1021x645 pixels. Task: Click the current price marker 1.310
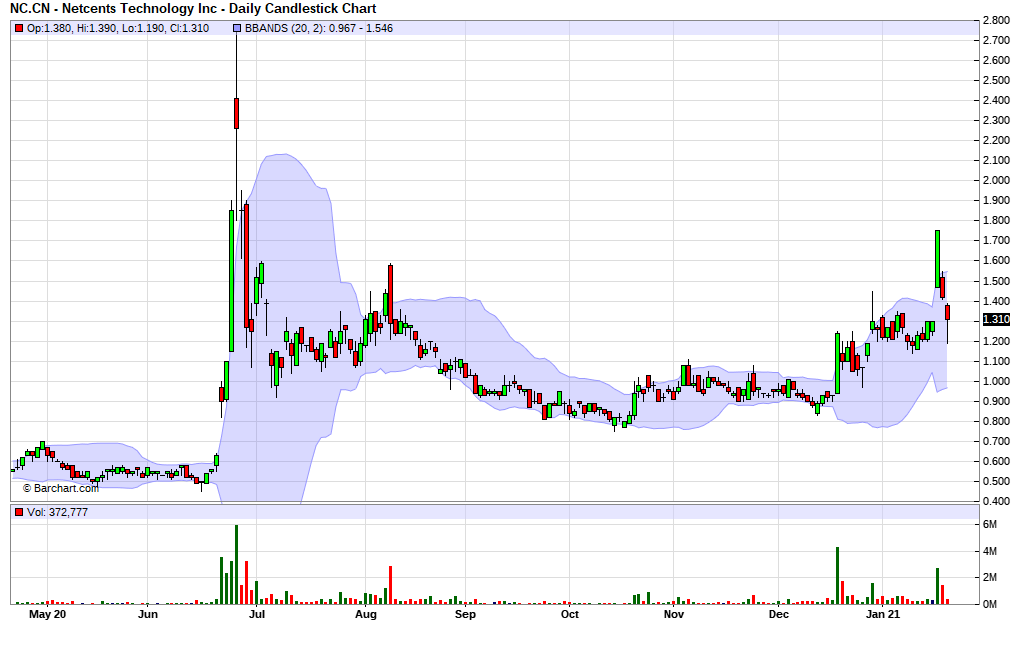tap(996, 320)
